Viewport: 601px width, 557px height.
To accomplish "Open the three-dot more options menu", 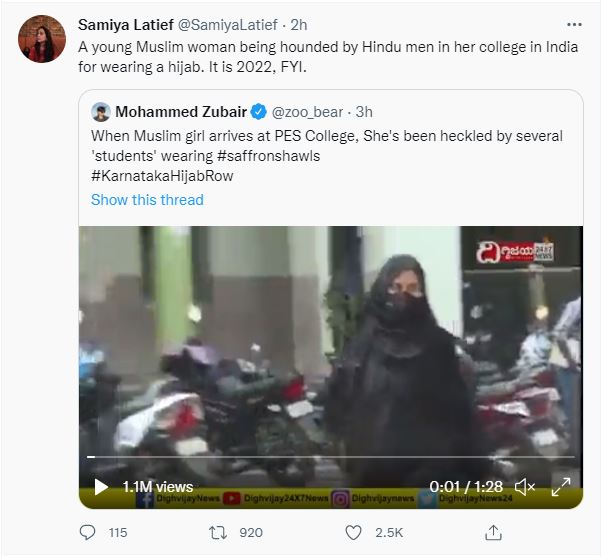I will tap(573, 24).
